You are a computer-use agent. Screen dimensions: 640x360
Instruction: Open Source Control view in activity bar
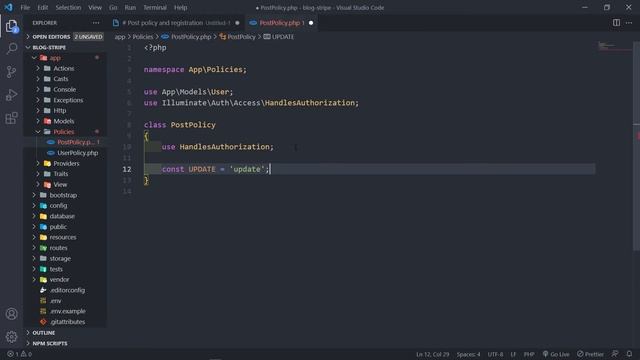pyautogui.click(x=11, y=72)
